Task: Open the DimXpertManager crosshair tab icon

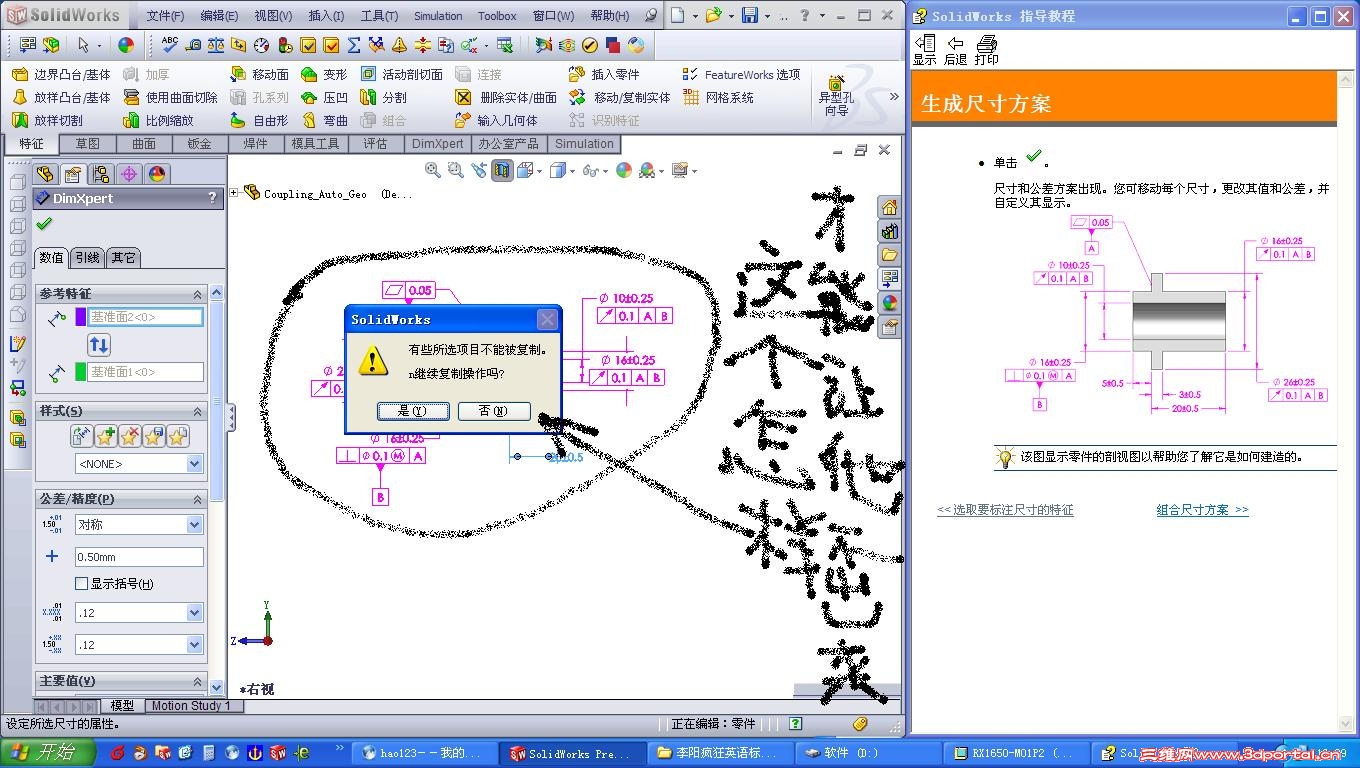Action: click(129, 174)
